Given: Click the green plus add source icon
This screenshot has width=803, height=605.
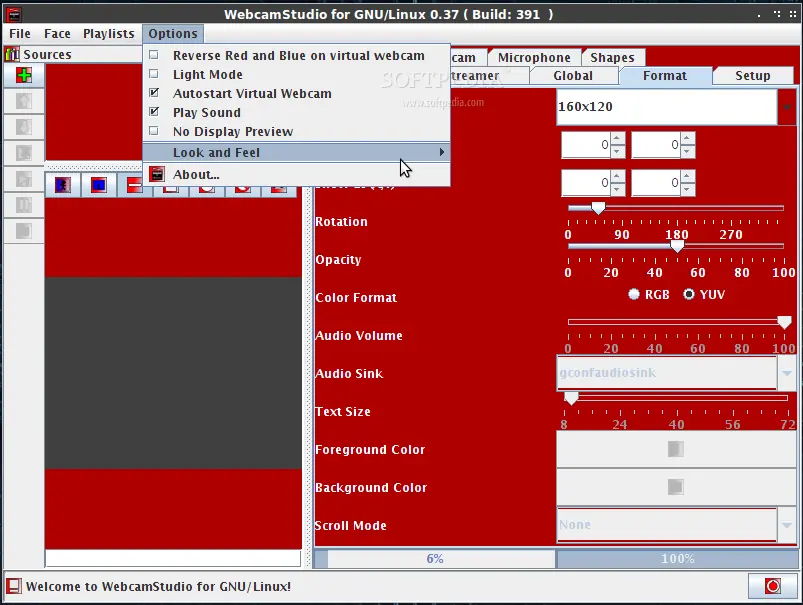Looking at the screenshot, I should (x=24, y=75).
